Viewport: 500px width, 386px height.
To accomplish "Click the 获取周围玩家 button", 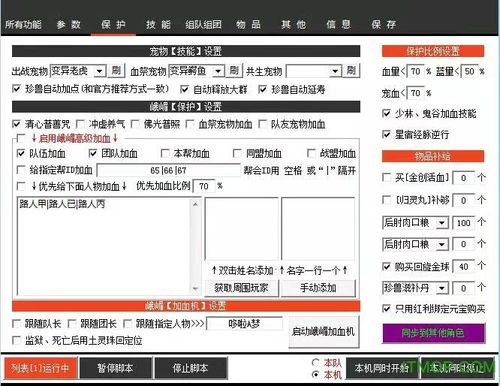I will 241,288.
